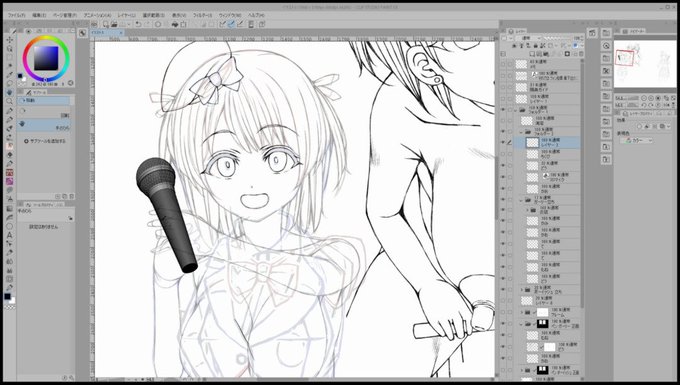Viewport: 680px width, 385px height.
Task: Select the rectangle selection tool
Action: pos(9,57)
